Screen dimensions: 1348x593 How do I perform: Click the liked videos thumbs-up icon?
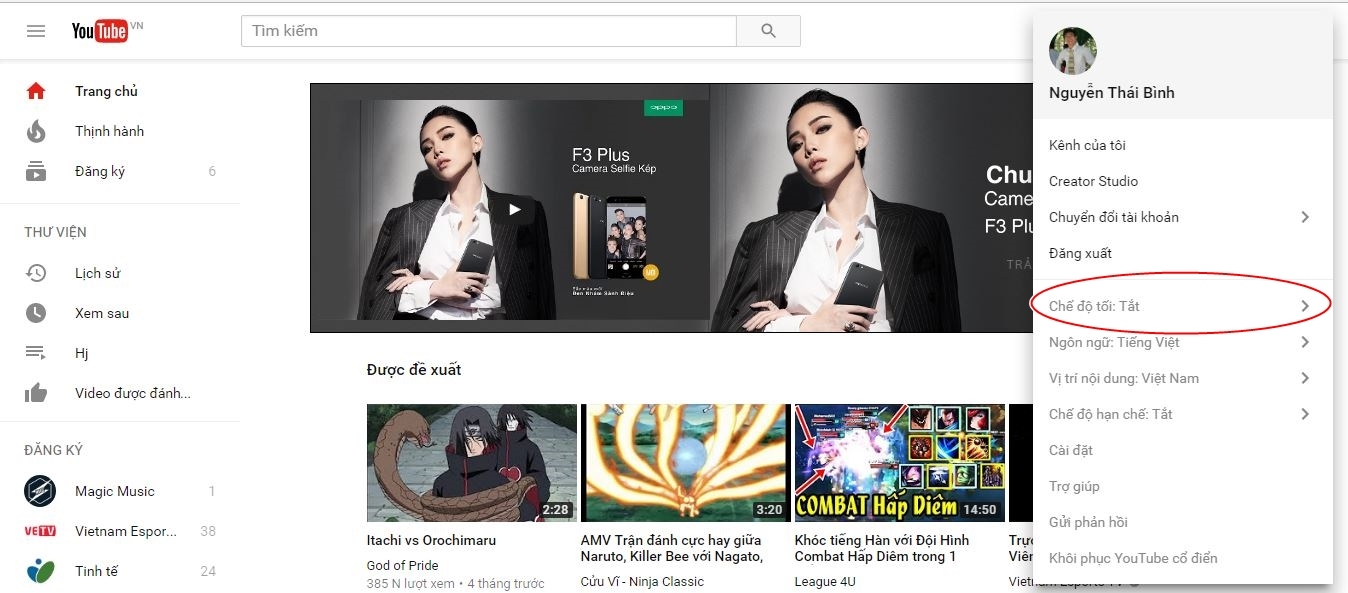(36, 393)
